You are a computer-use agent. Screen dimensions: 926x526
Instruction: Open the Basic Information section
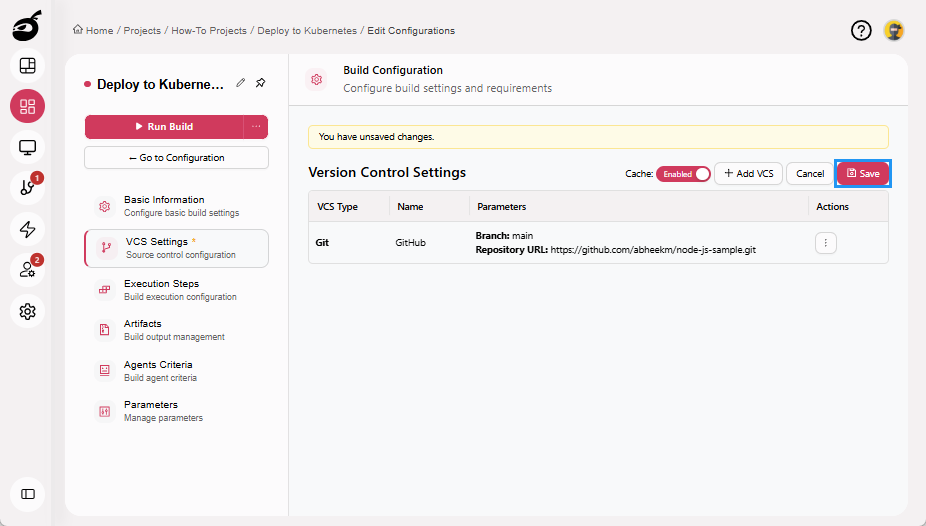coord(176,206)
